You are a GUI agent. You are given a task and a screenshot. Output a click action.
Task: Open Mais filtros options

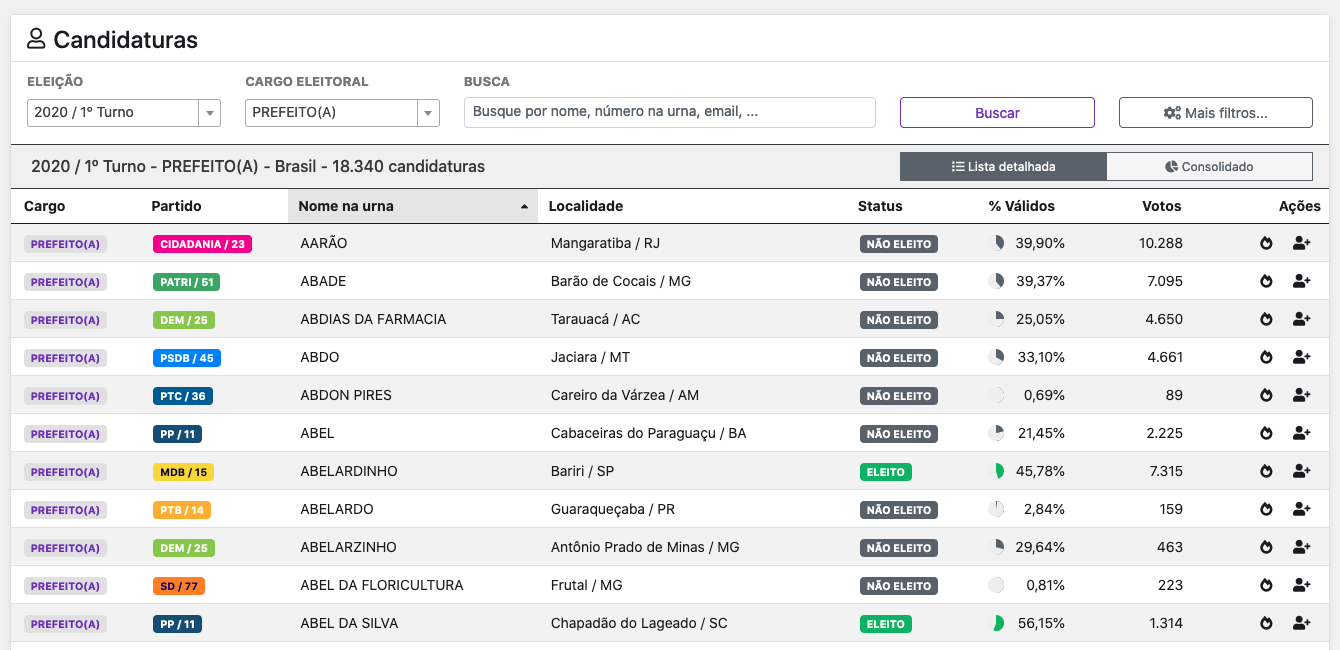coord(1215,111)
